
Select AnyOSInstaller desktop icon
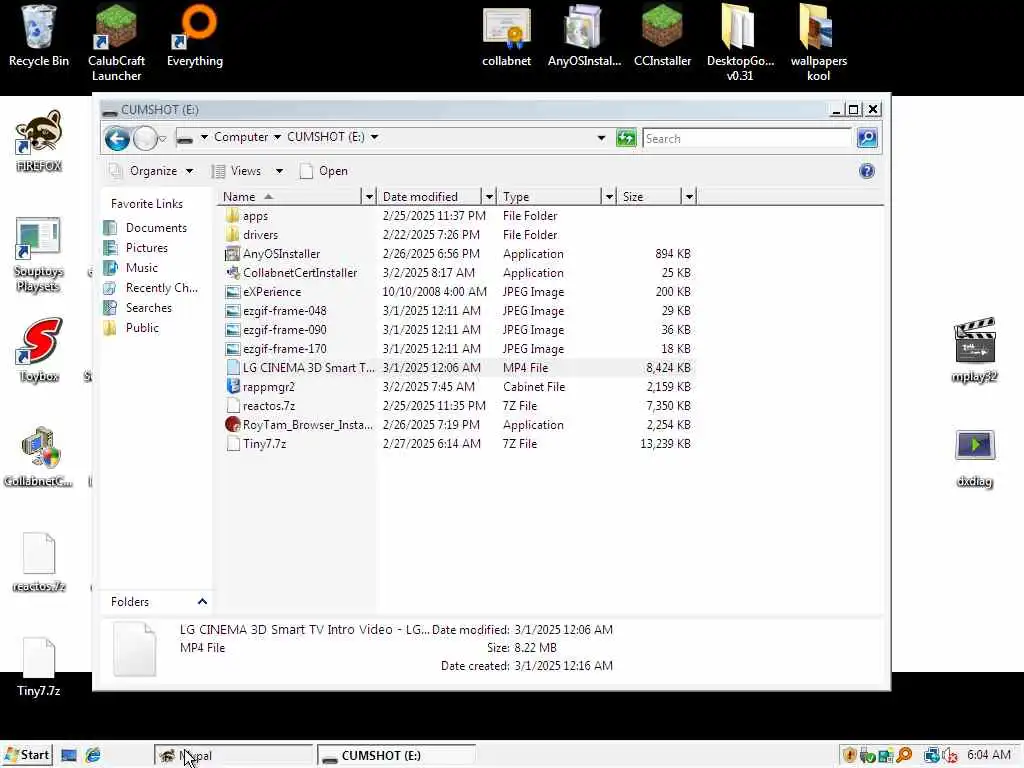584,36
